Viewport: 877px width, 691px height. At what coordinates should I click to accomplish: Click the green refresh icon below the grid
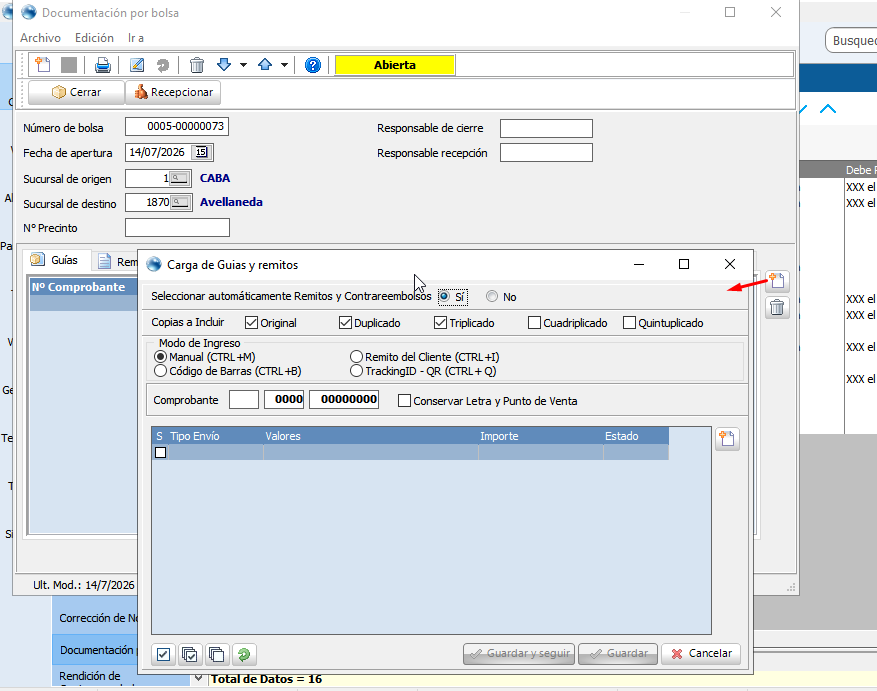pyautogui.click(x=244, y=654)
